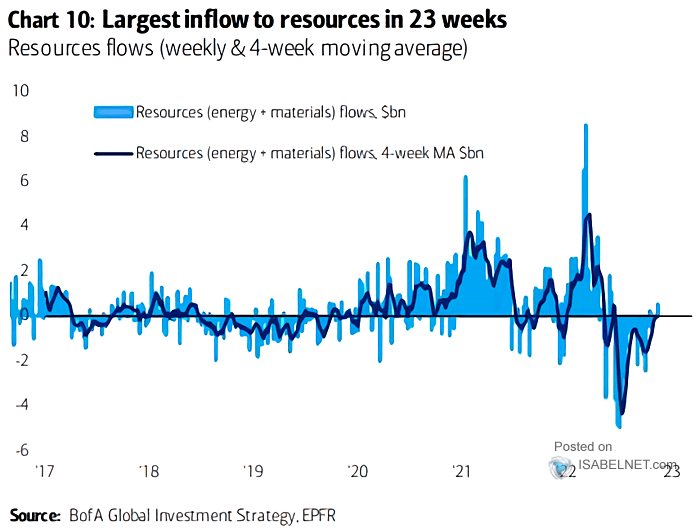Viewport: 700px width, 532px height.
Task: Click the x-axis label '21
Action: pos(462,471)
